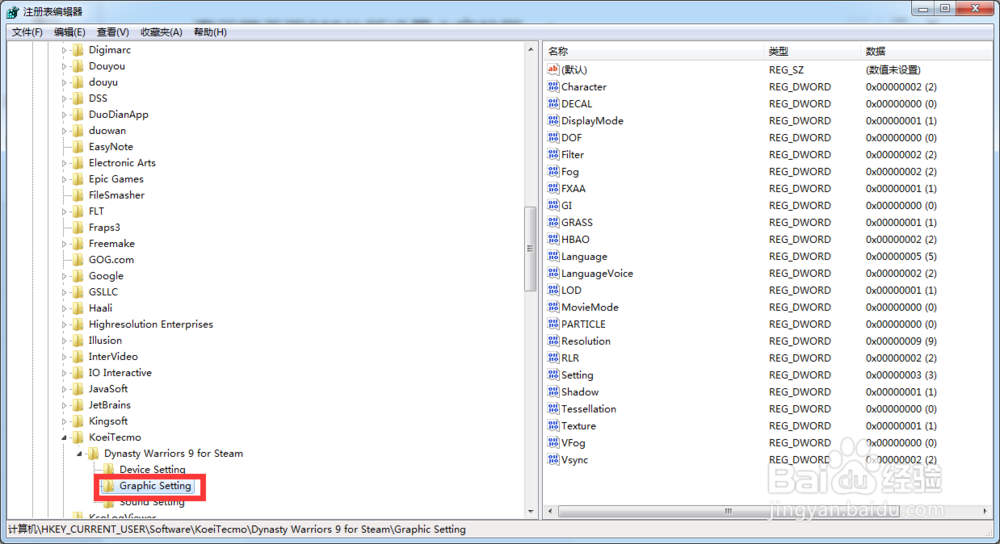Click the DWORD icon beside DOF value
The height and width of the screenshot is (544, 1000).
[x=553, y=137]
